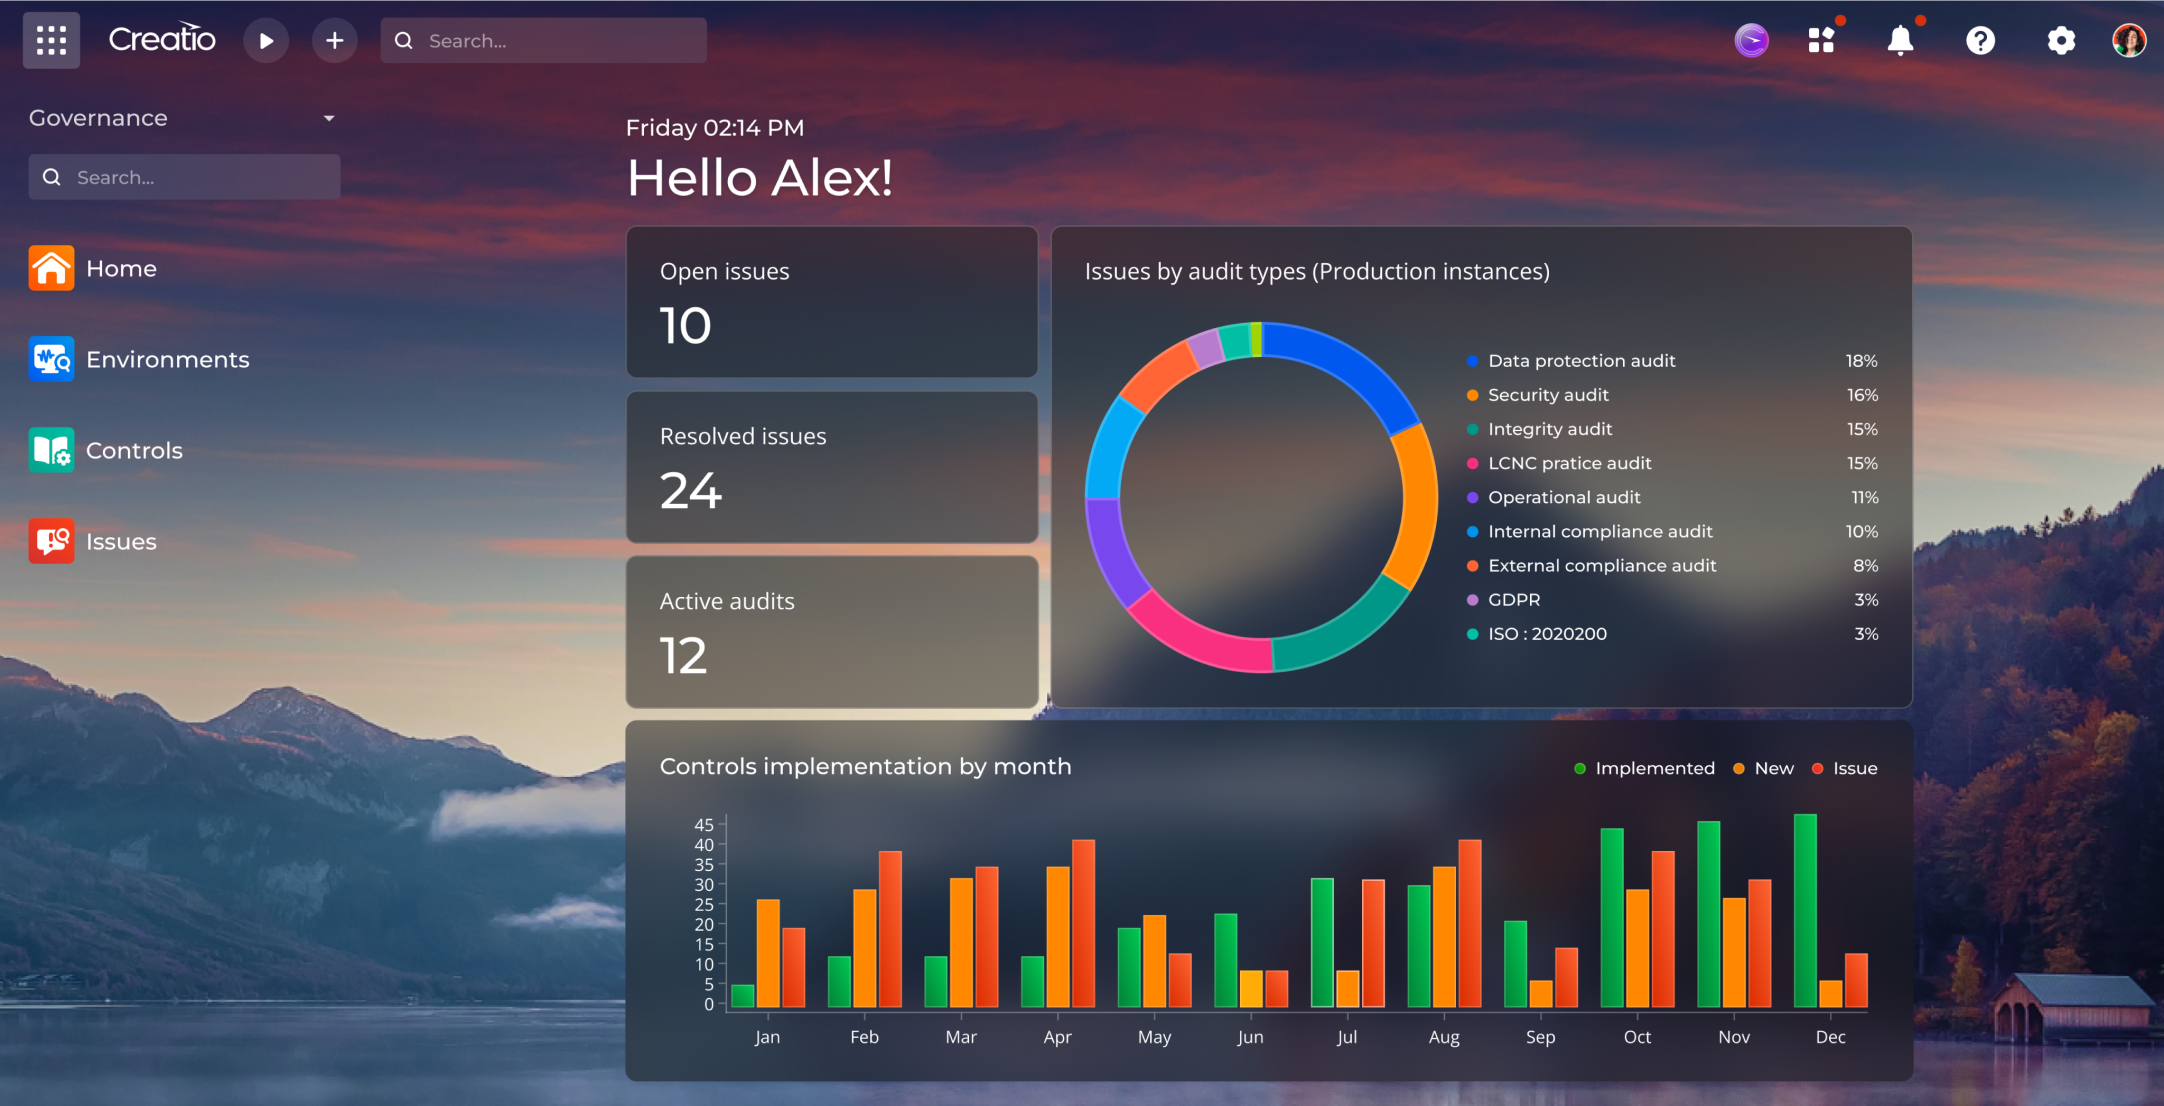Open the Active audits card
2164x1106 pixels.
pos(831,632)
